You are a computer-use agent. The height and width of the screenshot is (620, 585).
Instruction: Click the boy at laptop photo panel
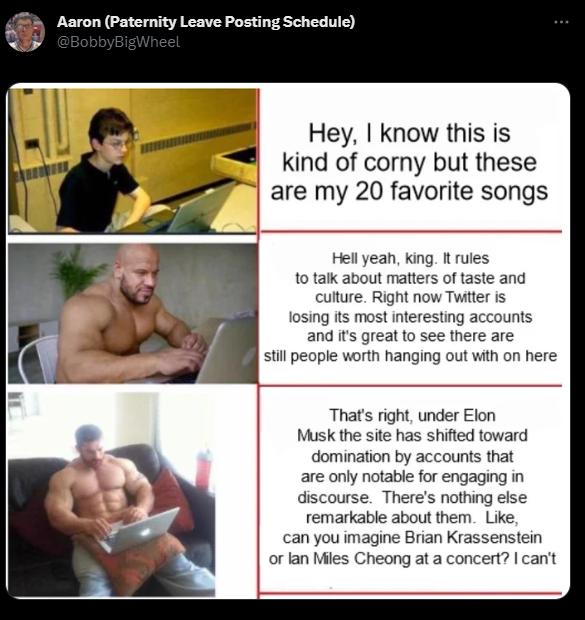click(133, 161)
